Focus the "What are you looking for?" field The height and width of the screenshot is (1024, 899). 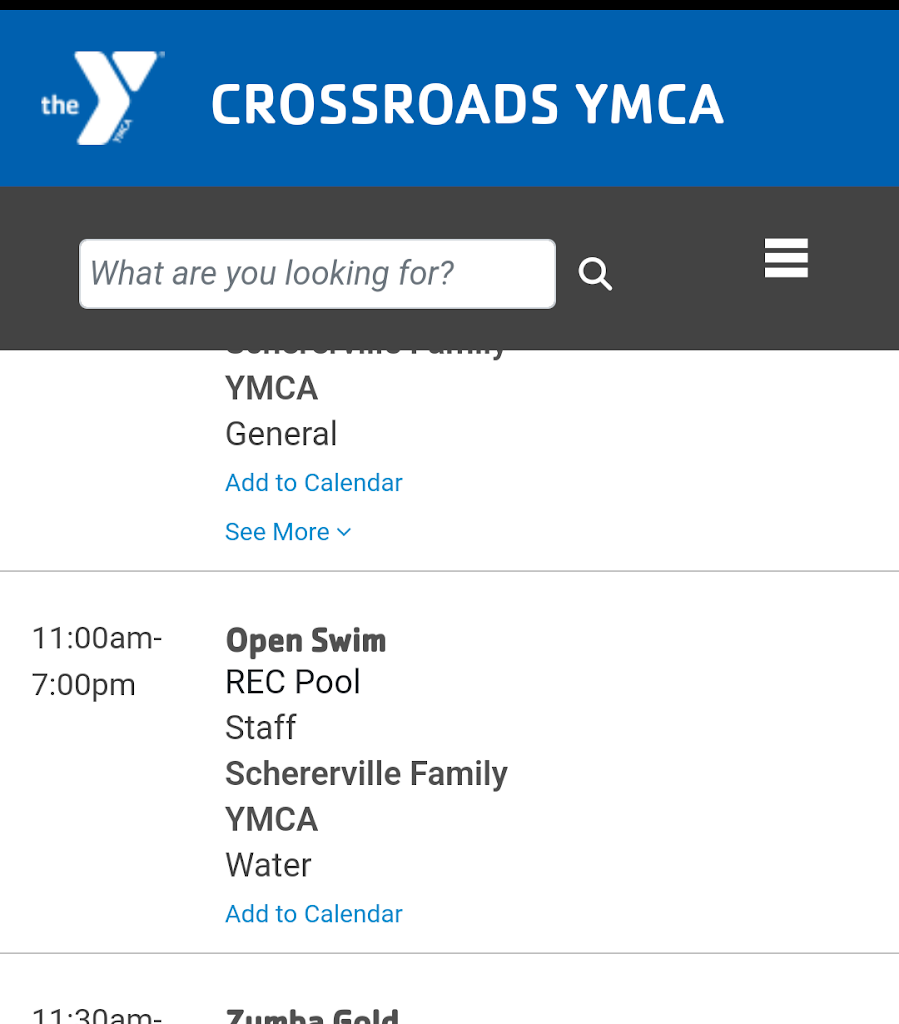click(x=316, y=274)
